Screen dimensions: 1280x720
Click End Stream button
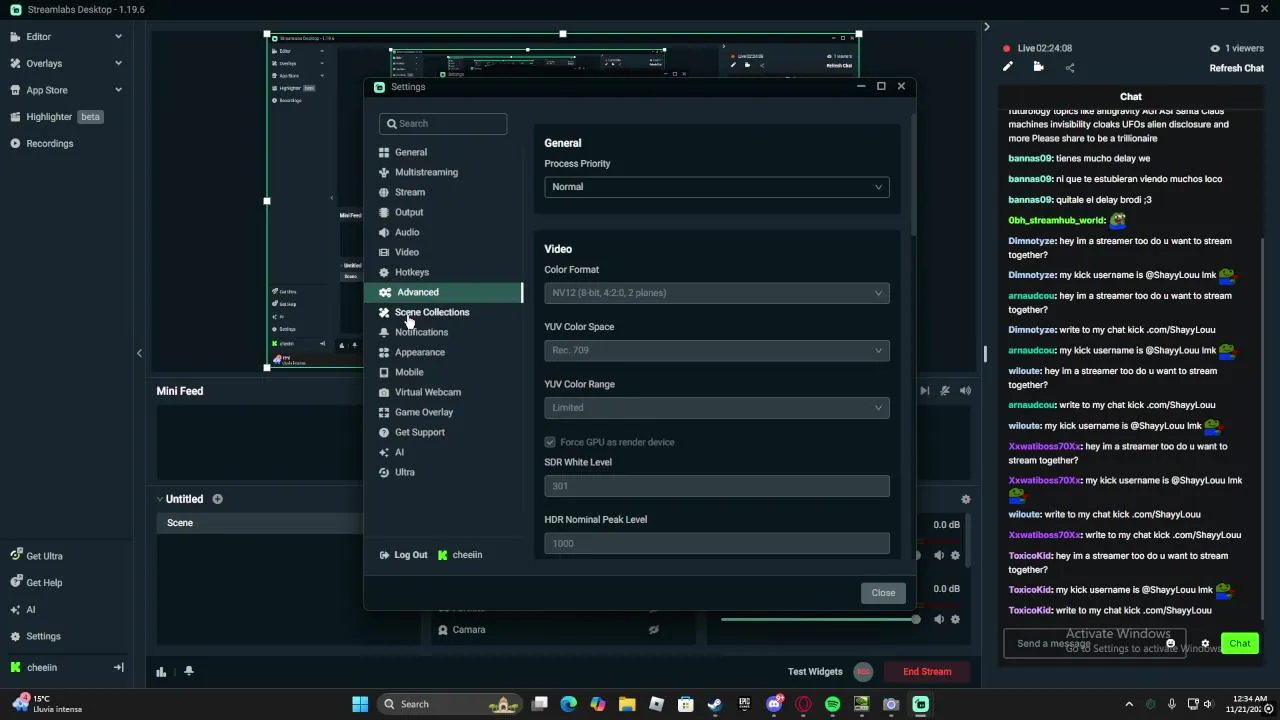[927, 672]
